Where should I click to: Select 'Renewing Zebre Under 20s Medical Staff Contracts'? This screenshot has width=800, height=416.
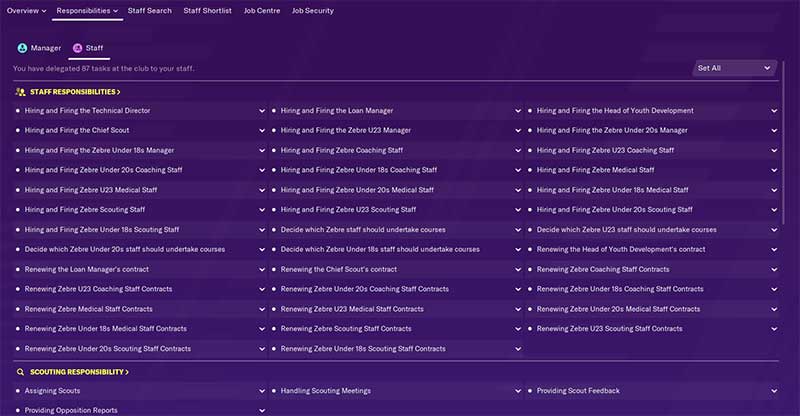(618, 309)
